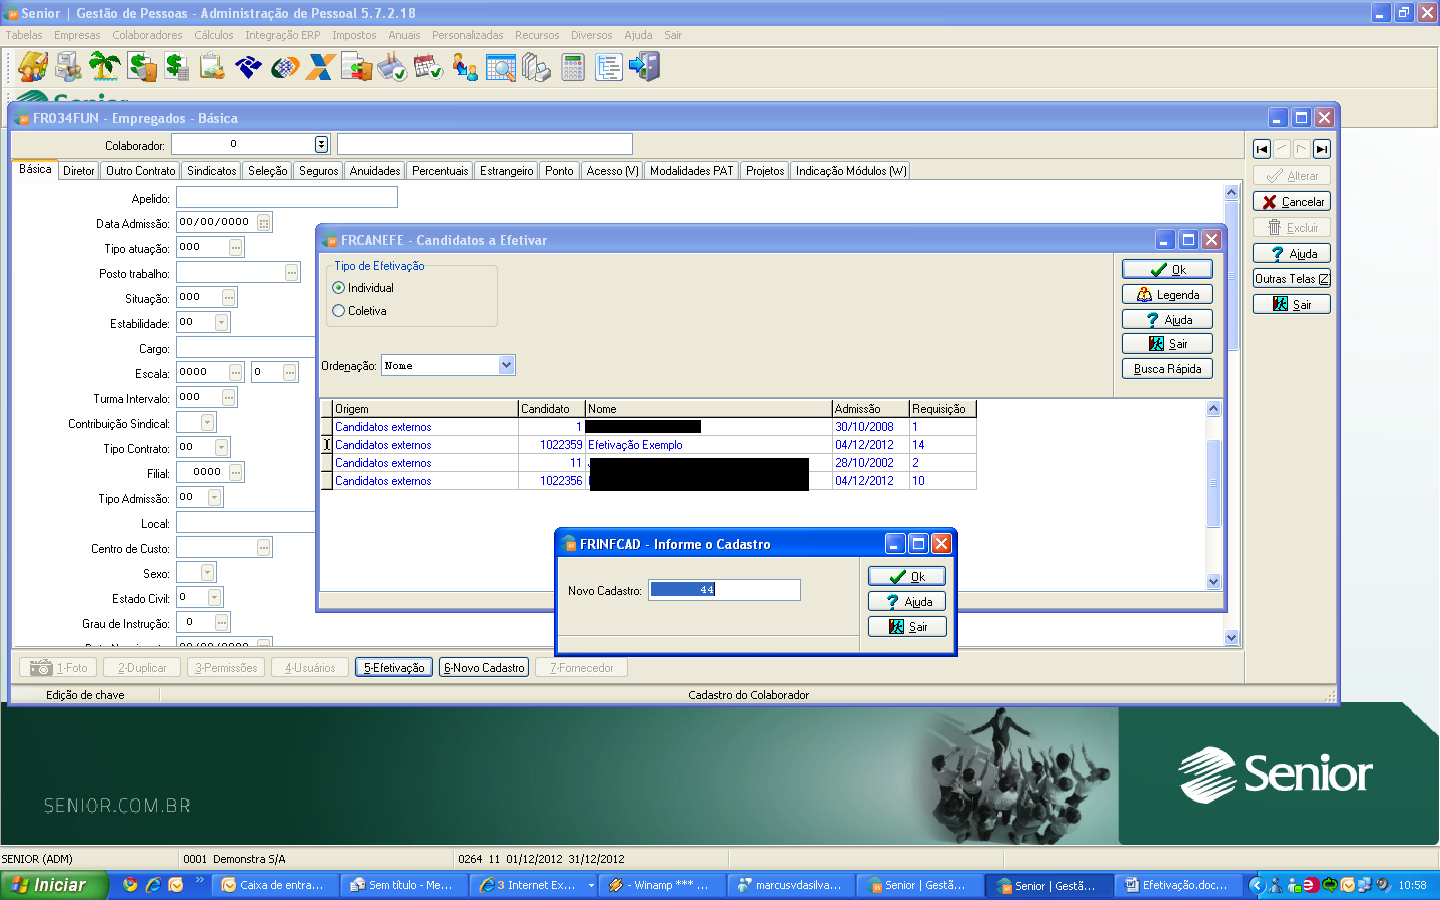The image size is (1440, 900).
Task: Open the printer with pages toolbar icon
Action: pyautogui.click(x=537, y=67)
